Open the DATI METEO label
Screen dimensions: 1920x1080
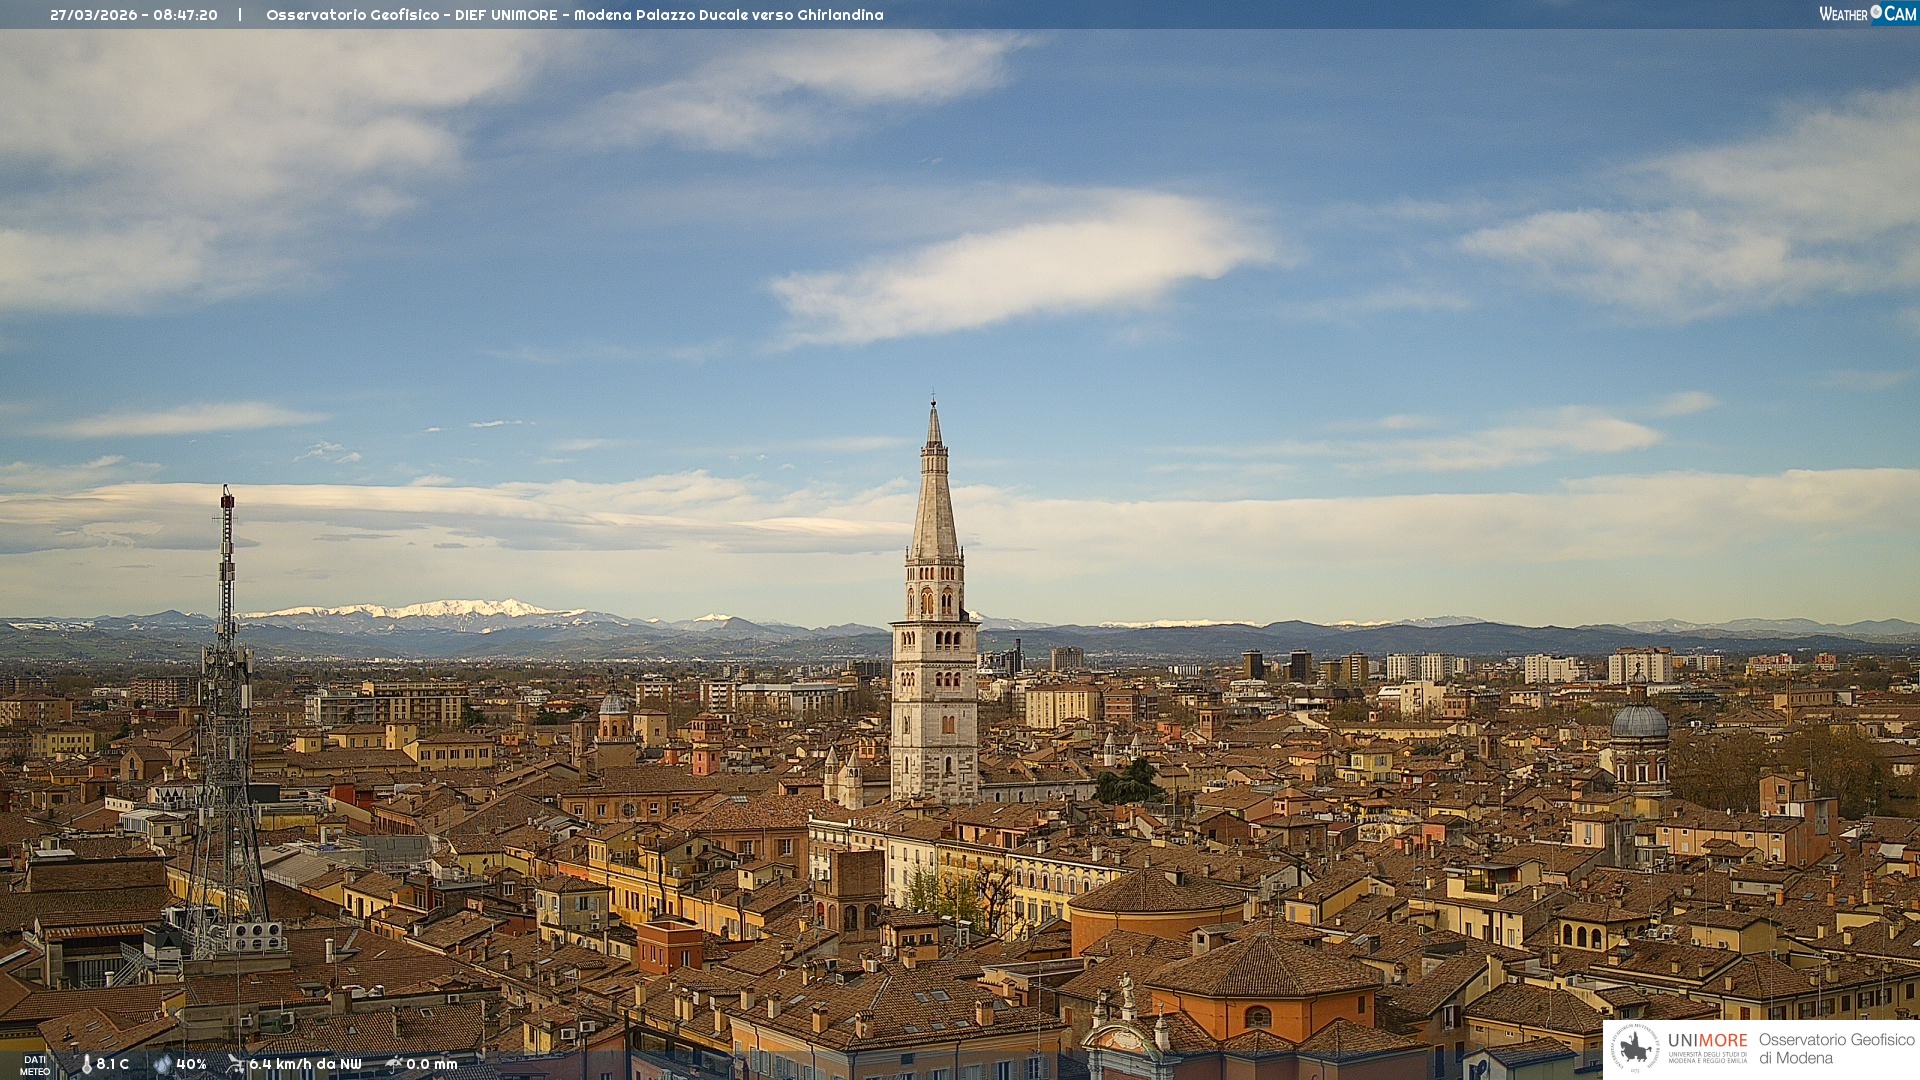[x=35, y=1065]
